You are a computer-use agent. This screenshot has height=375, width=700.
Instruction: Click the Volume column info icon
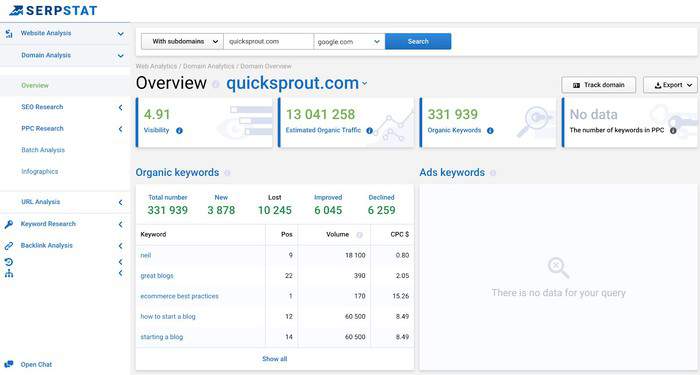pyautogui.click(x=359, y=235)
